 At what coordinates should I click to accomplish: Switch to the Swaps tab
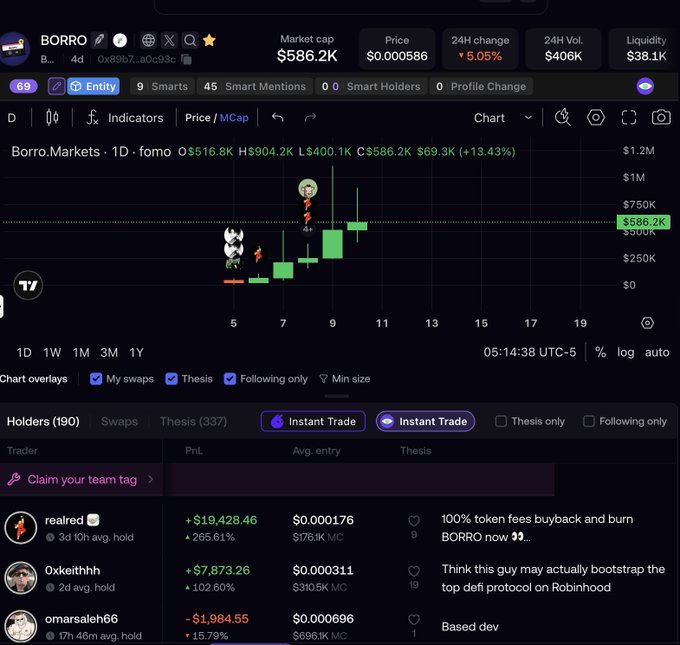point(119,421)
